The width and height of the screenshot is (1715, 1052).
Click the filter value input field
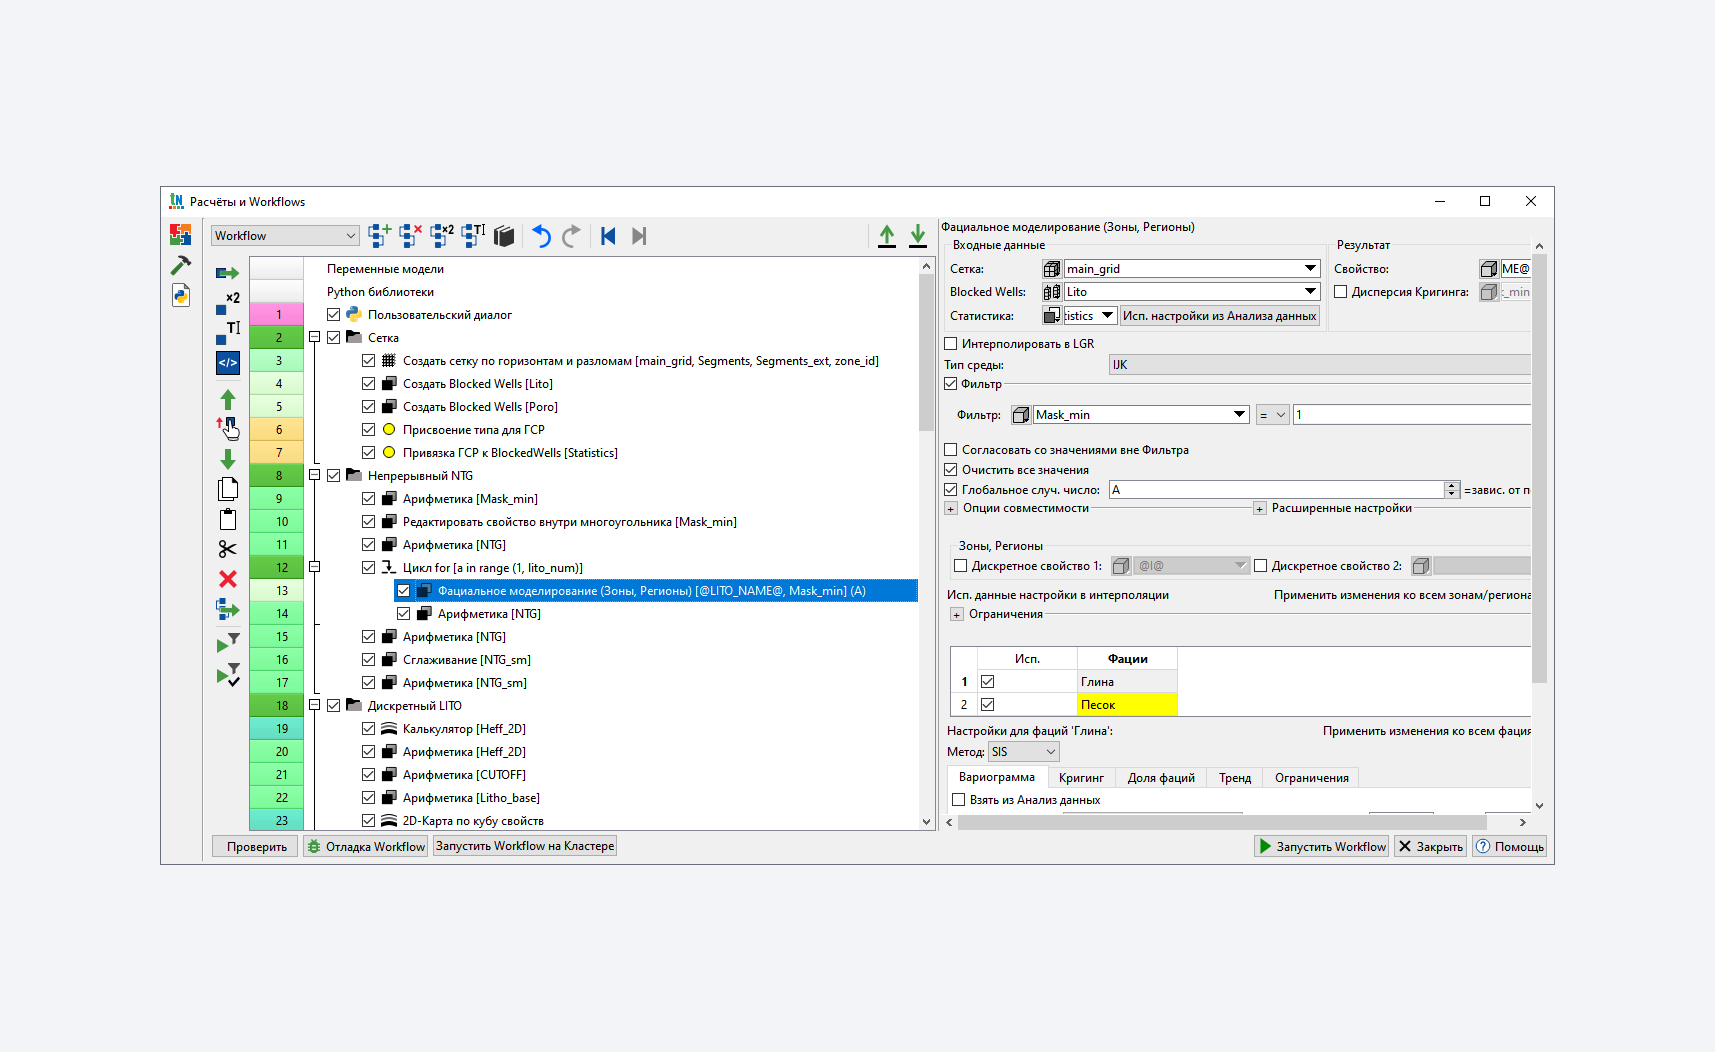(x=1412, y=415)
